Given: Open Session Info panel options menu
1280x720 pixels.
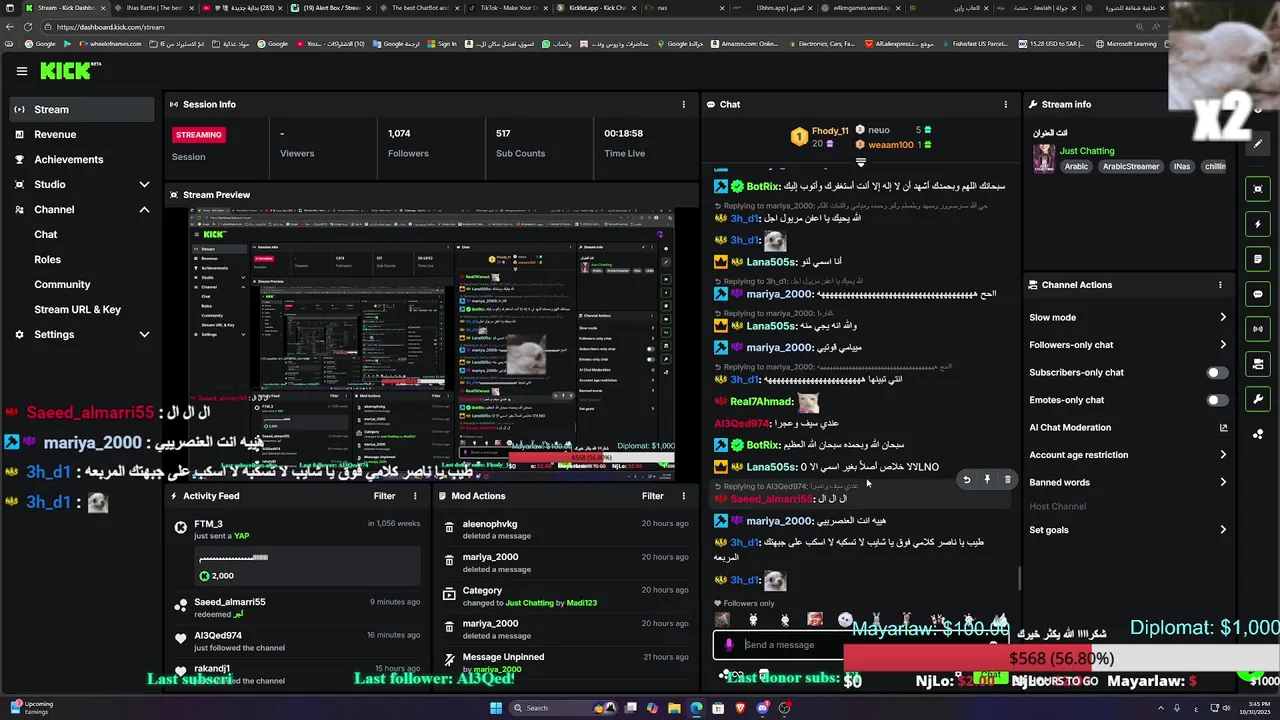Looking at the screenshot, I should click(x=684, y=104).
